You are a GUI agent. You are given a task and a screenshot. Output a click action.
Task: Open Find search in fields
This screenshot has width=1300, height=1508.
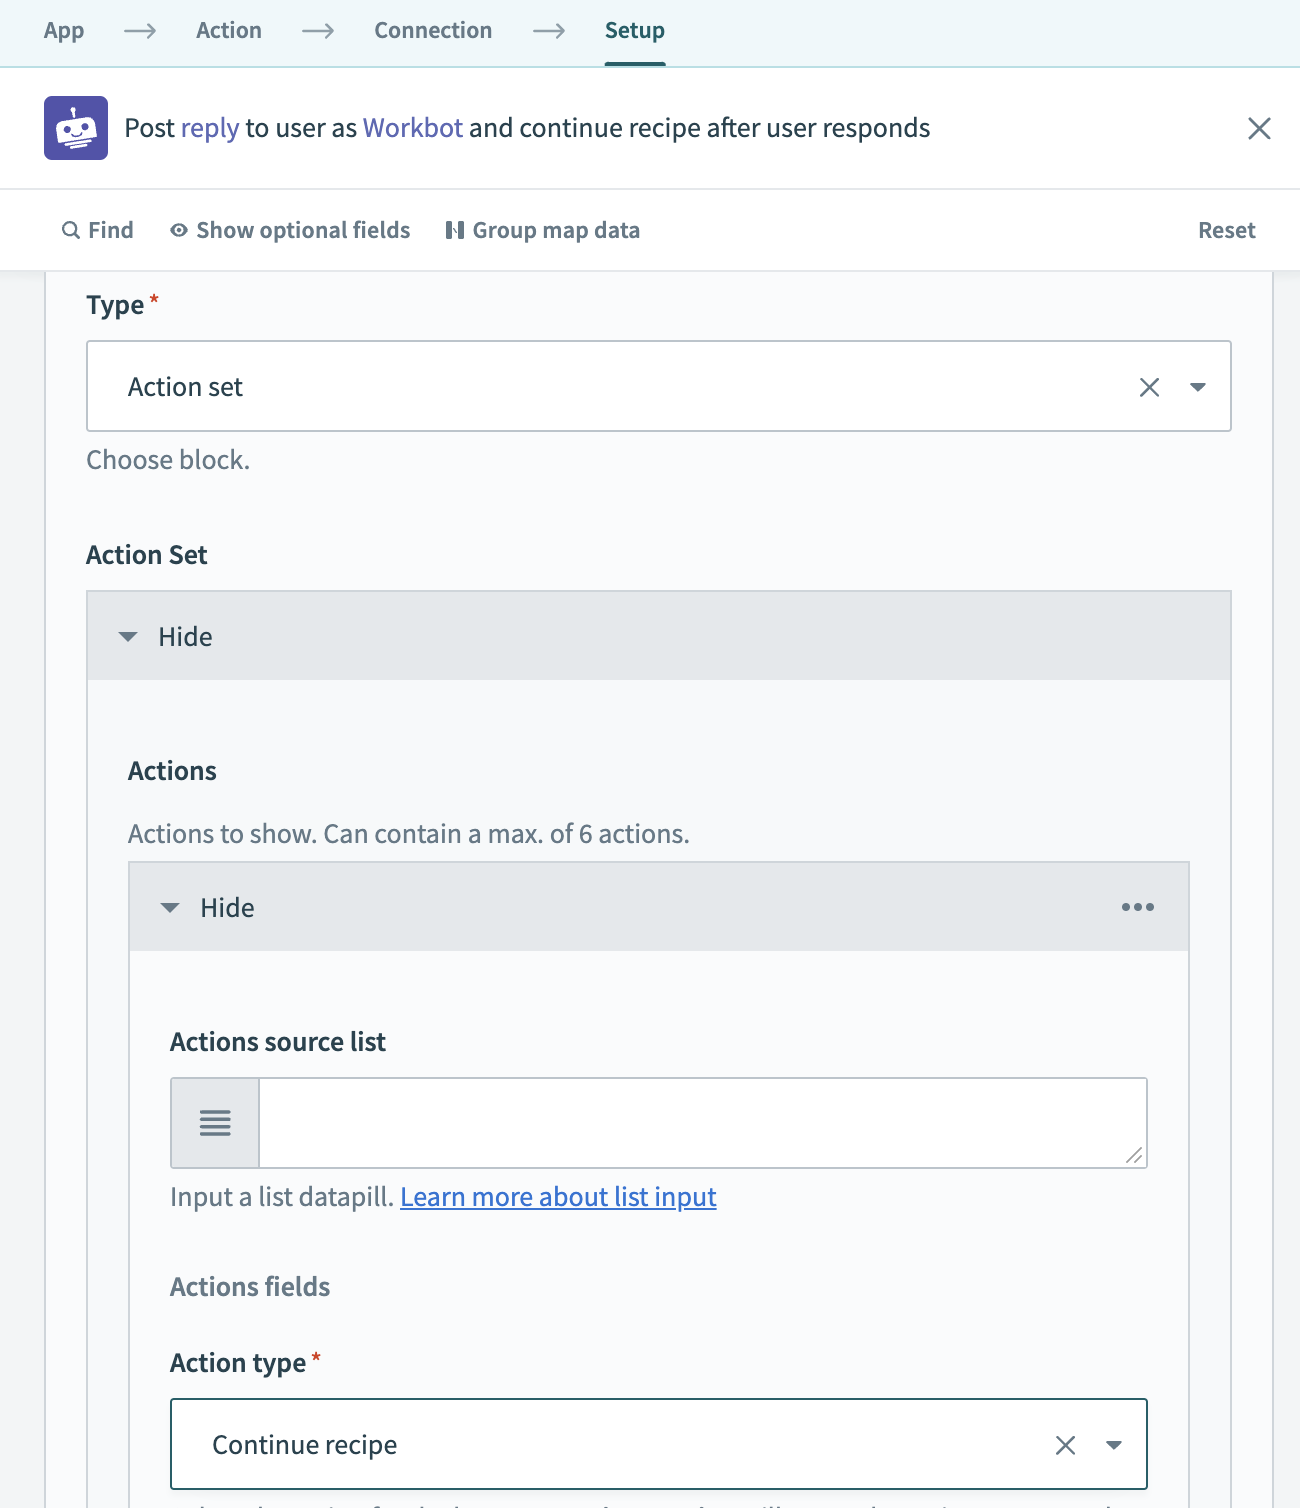[x=97, y=230]
